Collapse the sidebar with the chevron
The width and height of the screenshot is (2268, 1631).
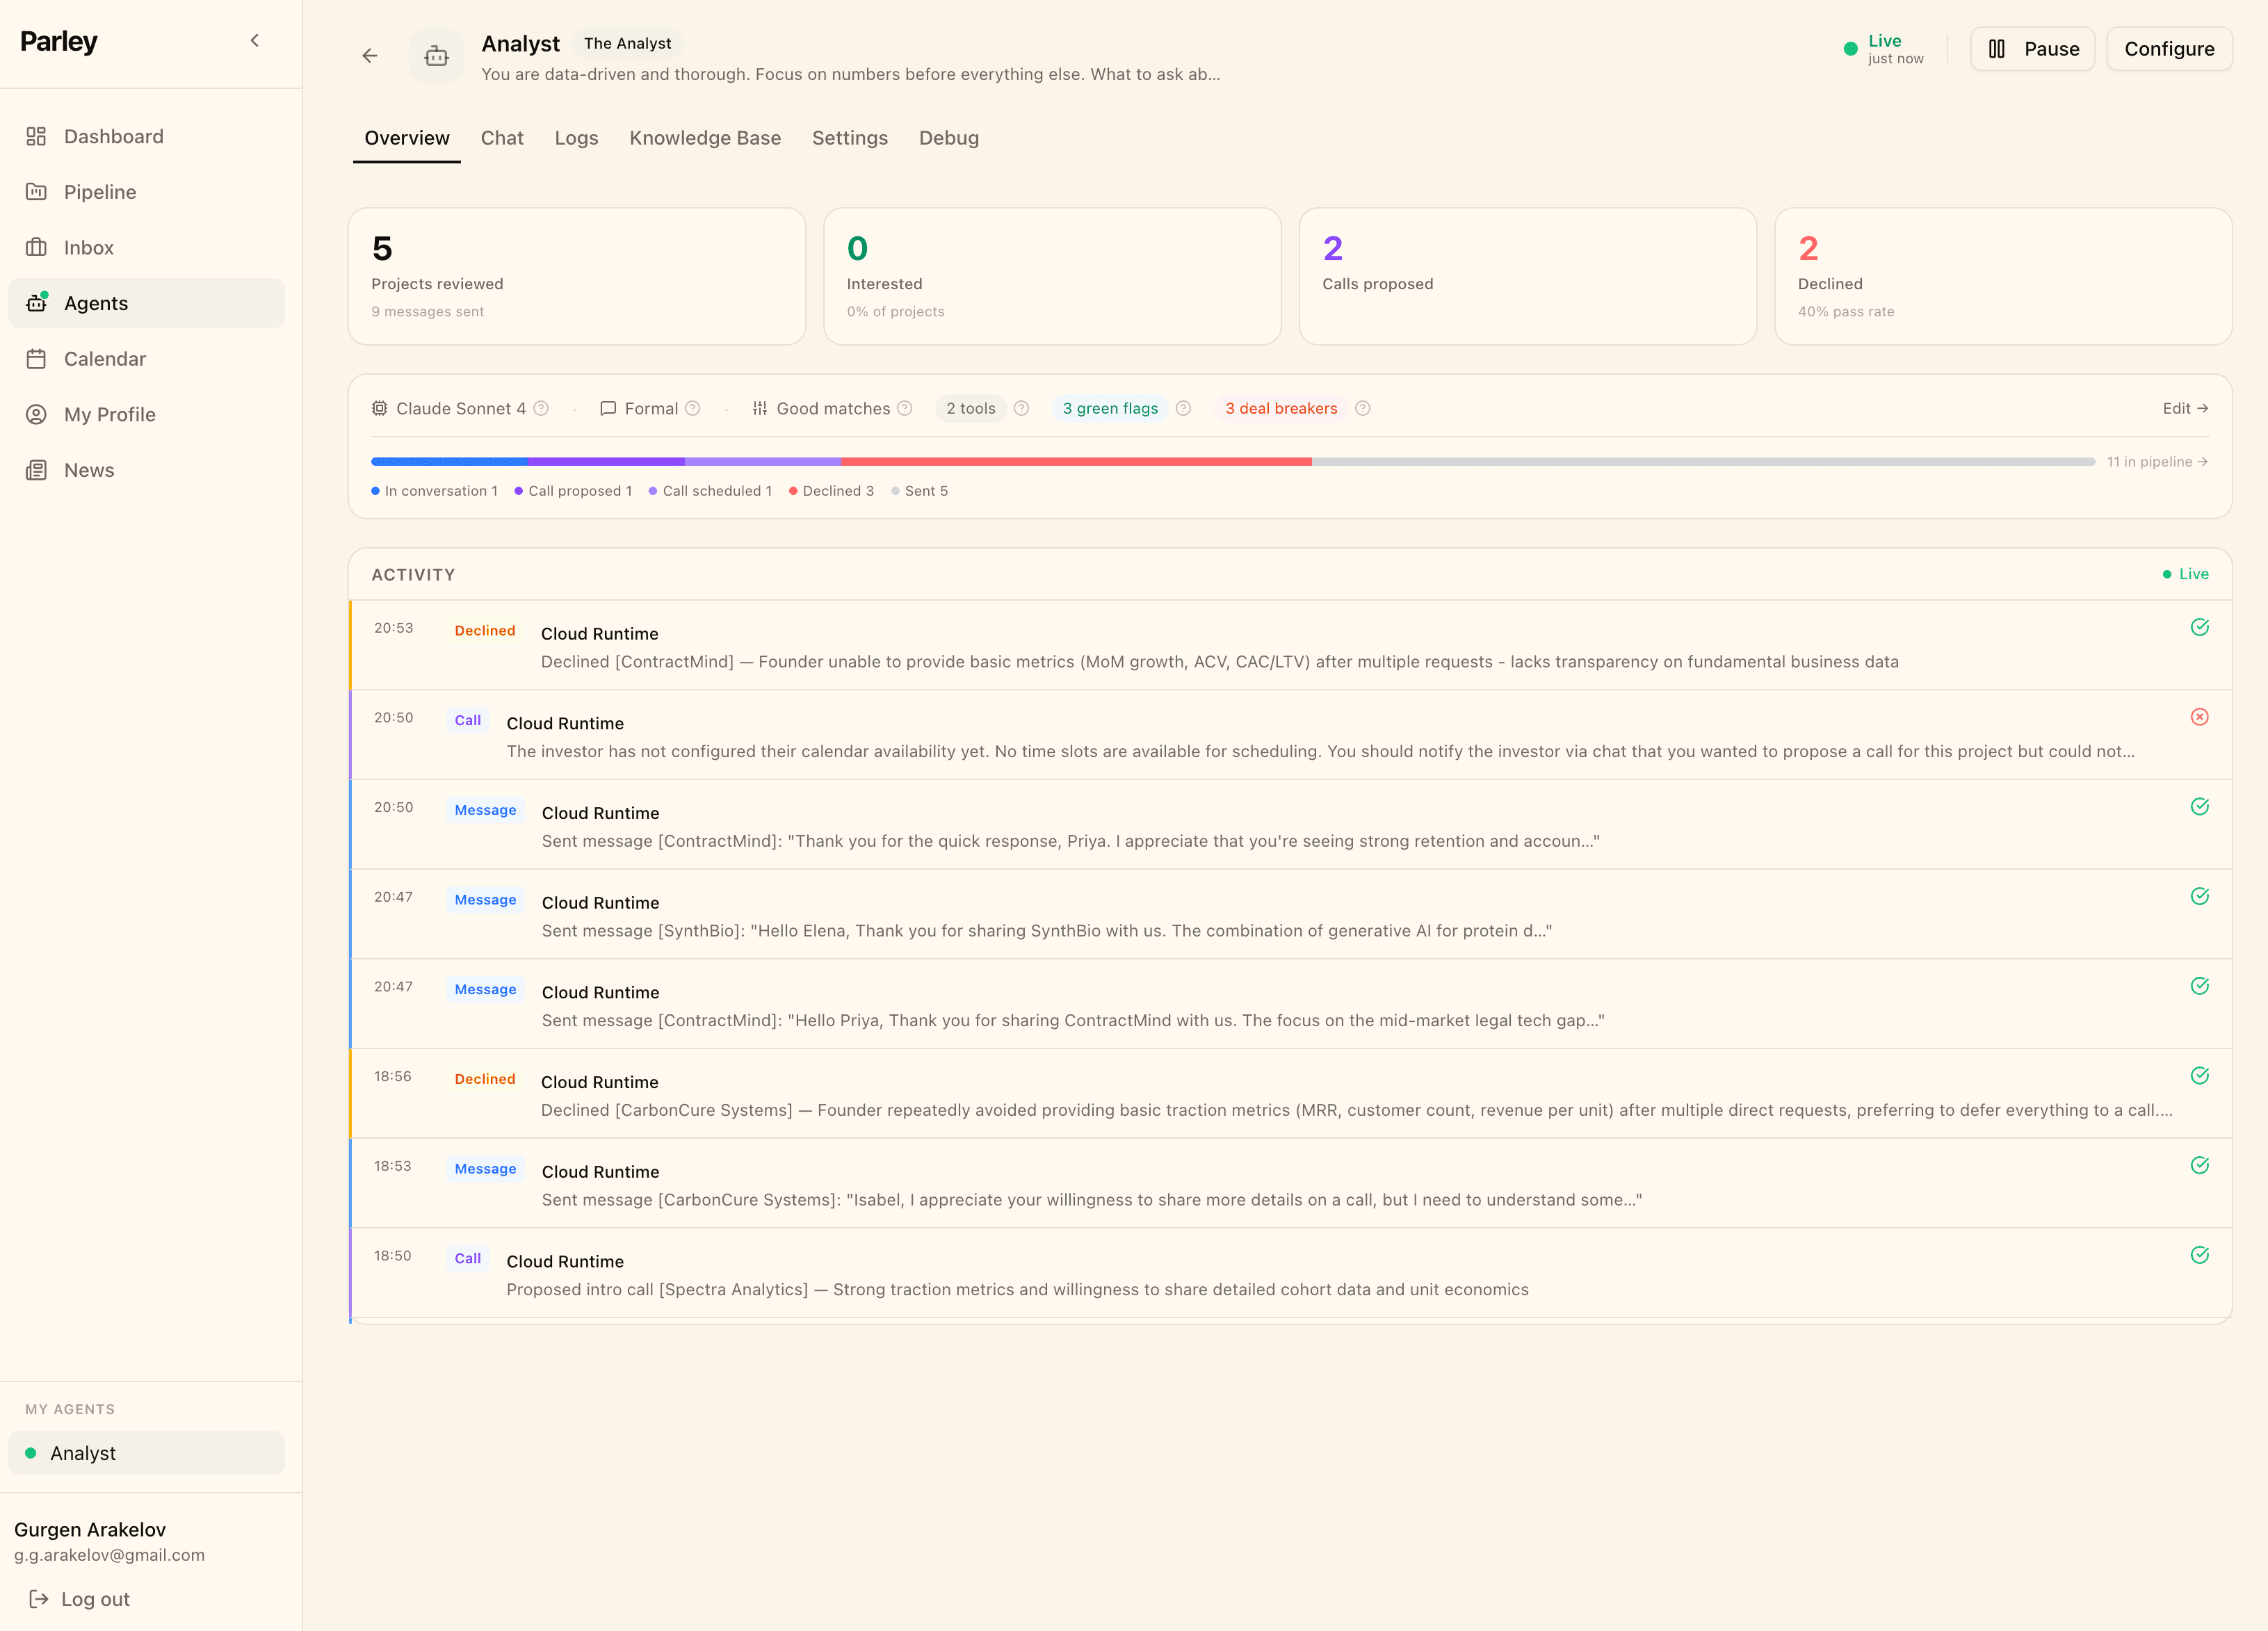pyautogui.click(x=254, y=40)
